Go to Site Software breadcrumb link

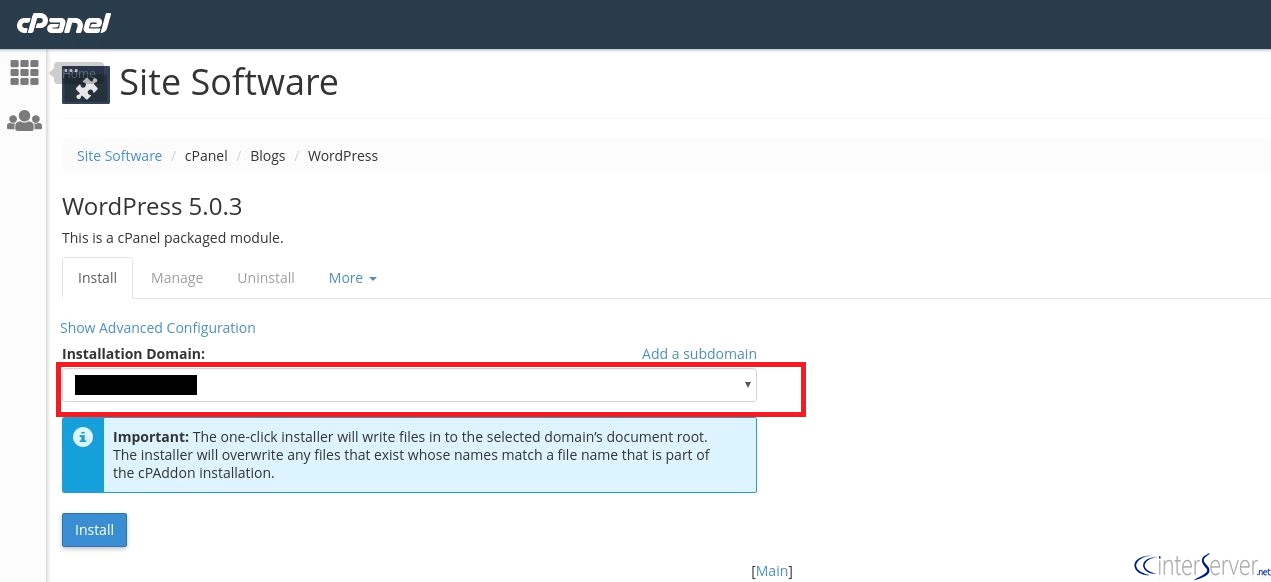tap(119, 156)
